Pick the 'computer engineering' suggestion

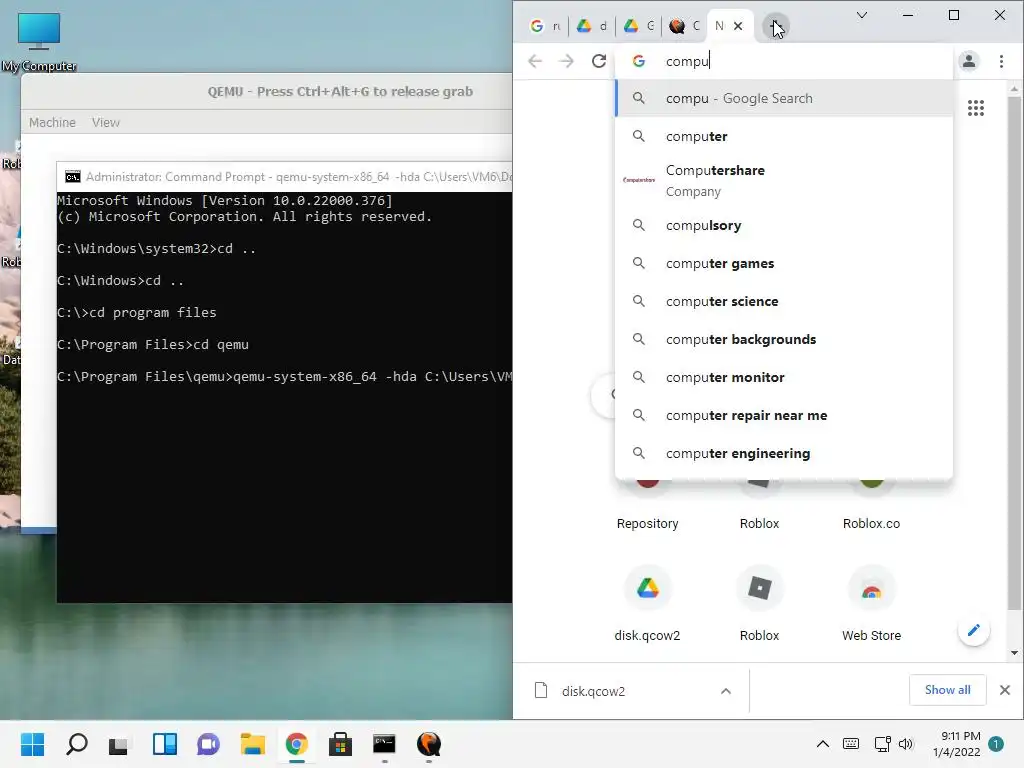point(784,453)
